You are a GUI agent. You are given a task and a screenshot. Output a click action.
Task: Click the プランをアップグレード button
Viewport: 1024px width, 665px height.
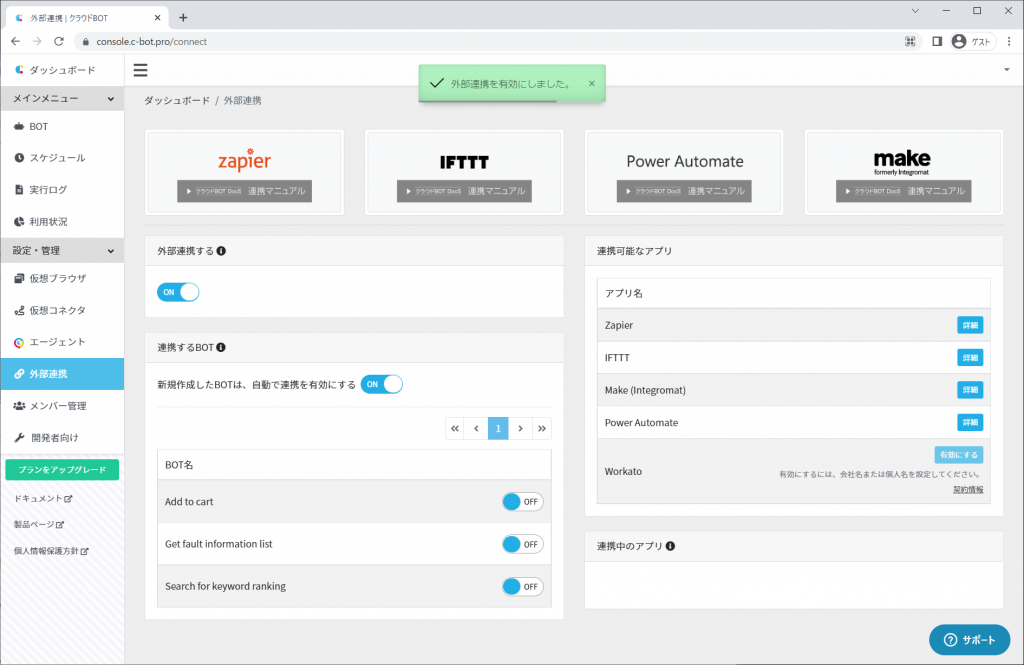62,470
